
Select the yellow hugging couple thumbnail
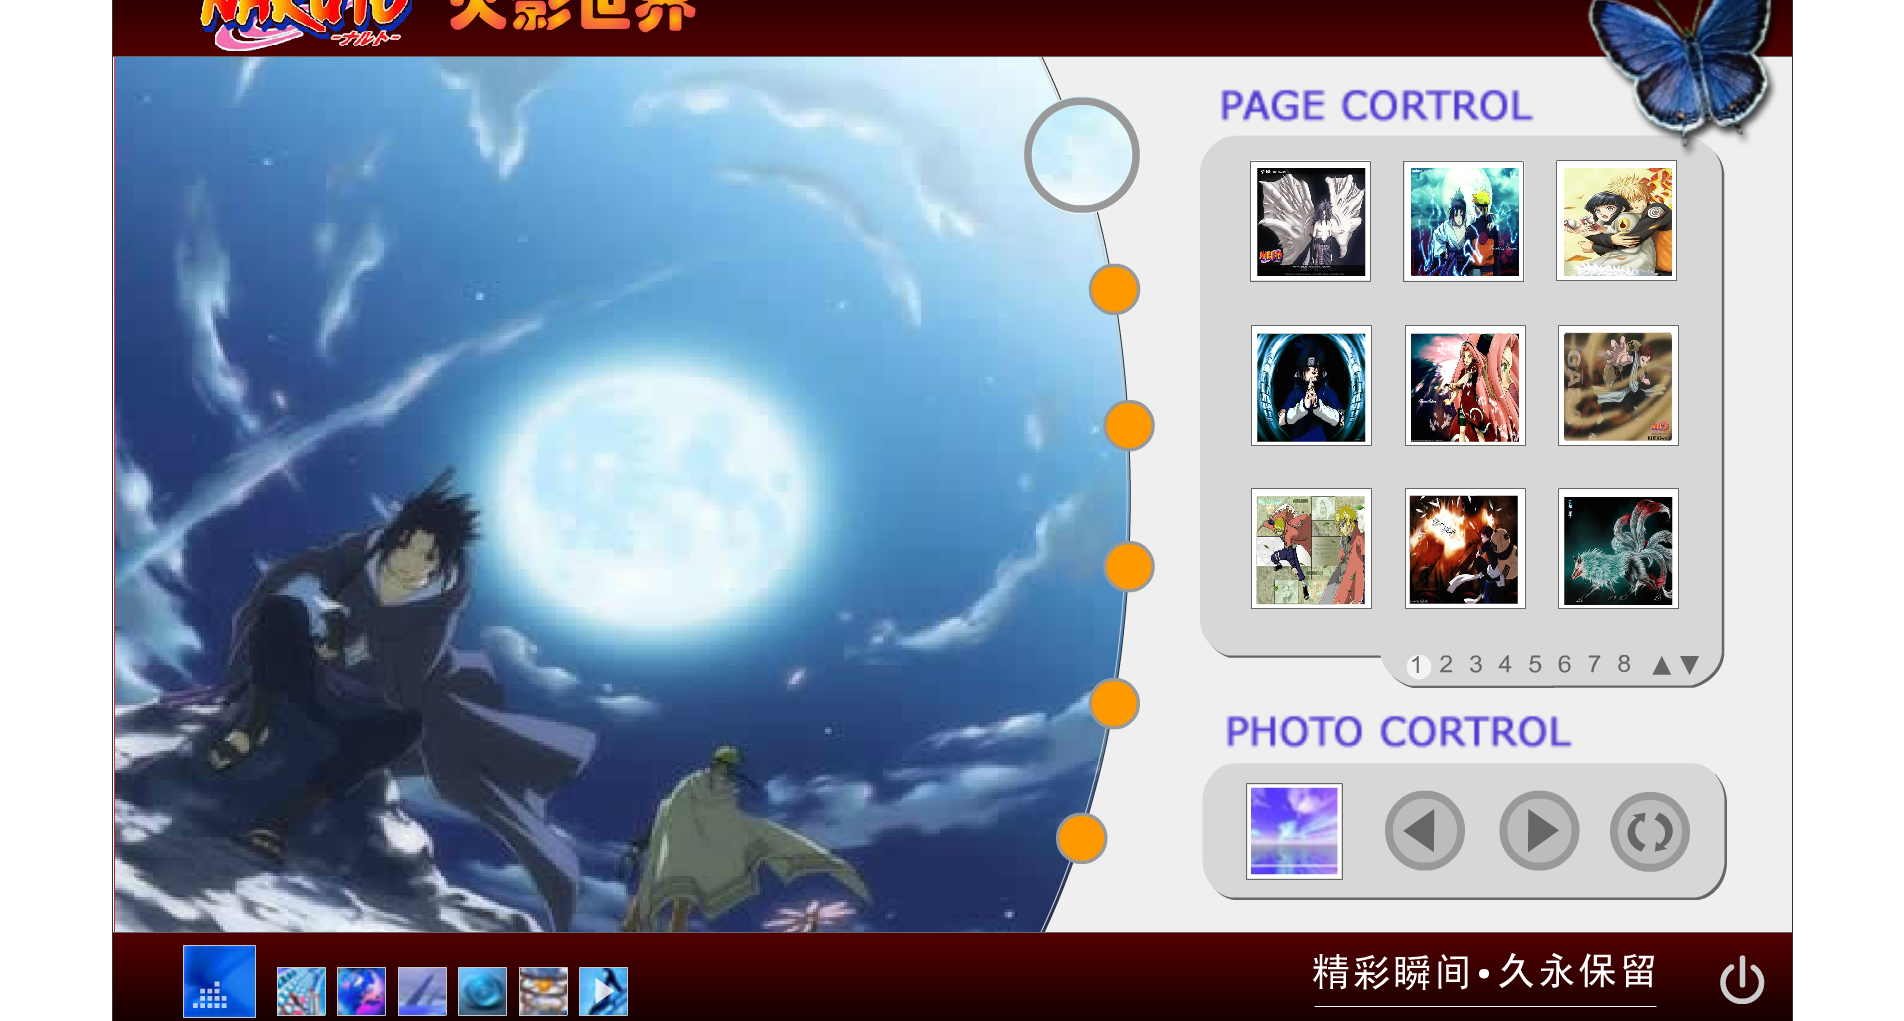click(1616, 221)
